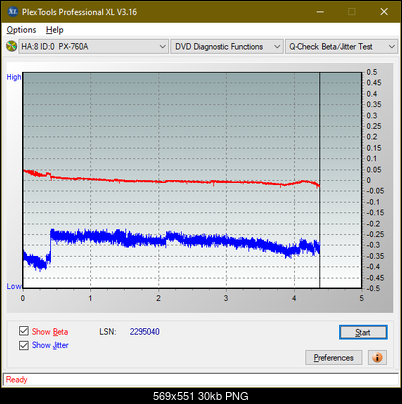Click the Ready status bar text
This screenshot has height=404, width=402.
(17, 380)
